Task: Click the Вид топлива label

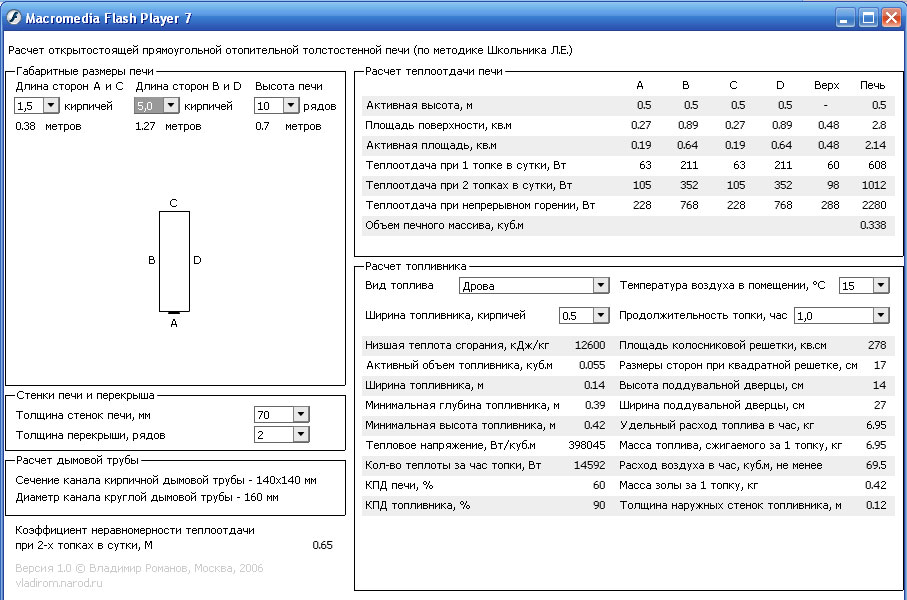Action: click(x=399, y=285)
